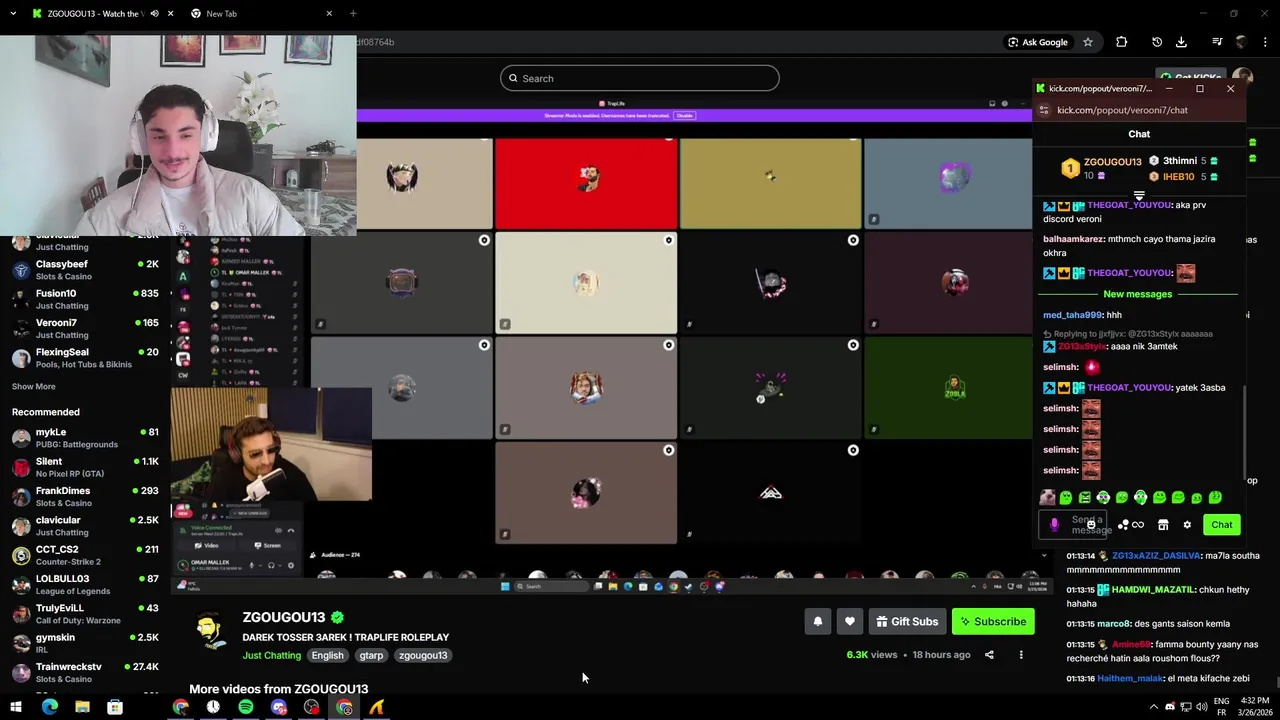
Task: Close the ZGOUGOU13 browser tab
Action: pos(170,14)
